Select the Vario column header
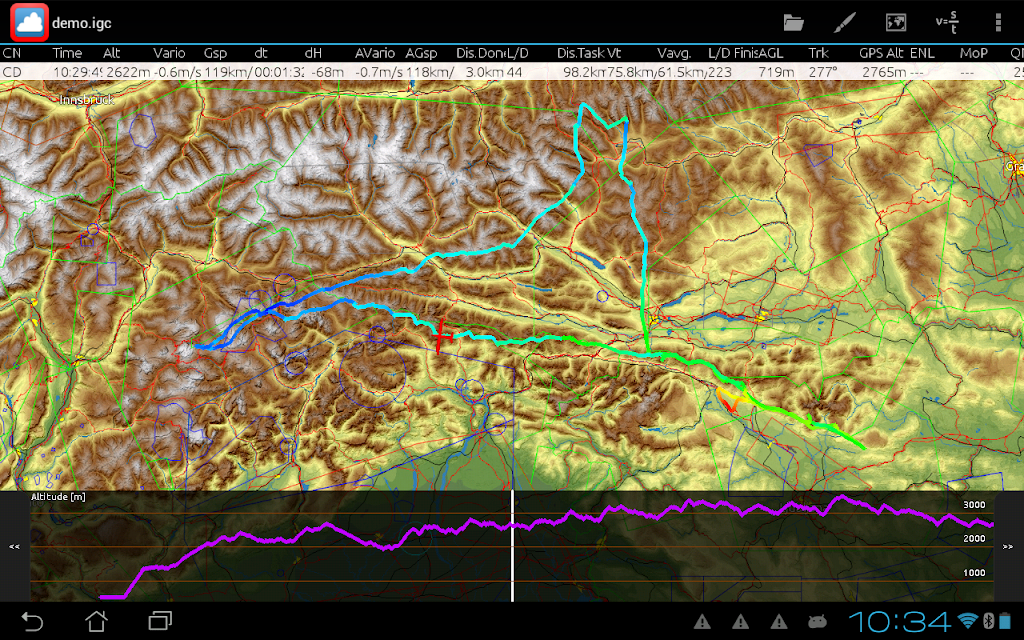Image resolution: width=1024 pixels, height=640 pixels. click(x=169, y=53)
